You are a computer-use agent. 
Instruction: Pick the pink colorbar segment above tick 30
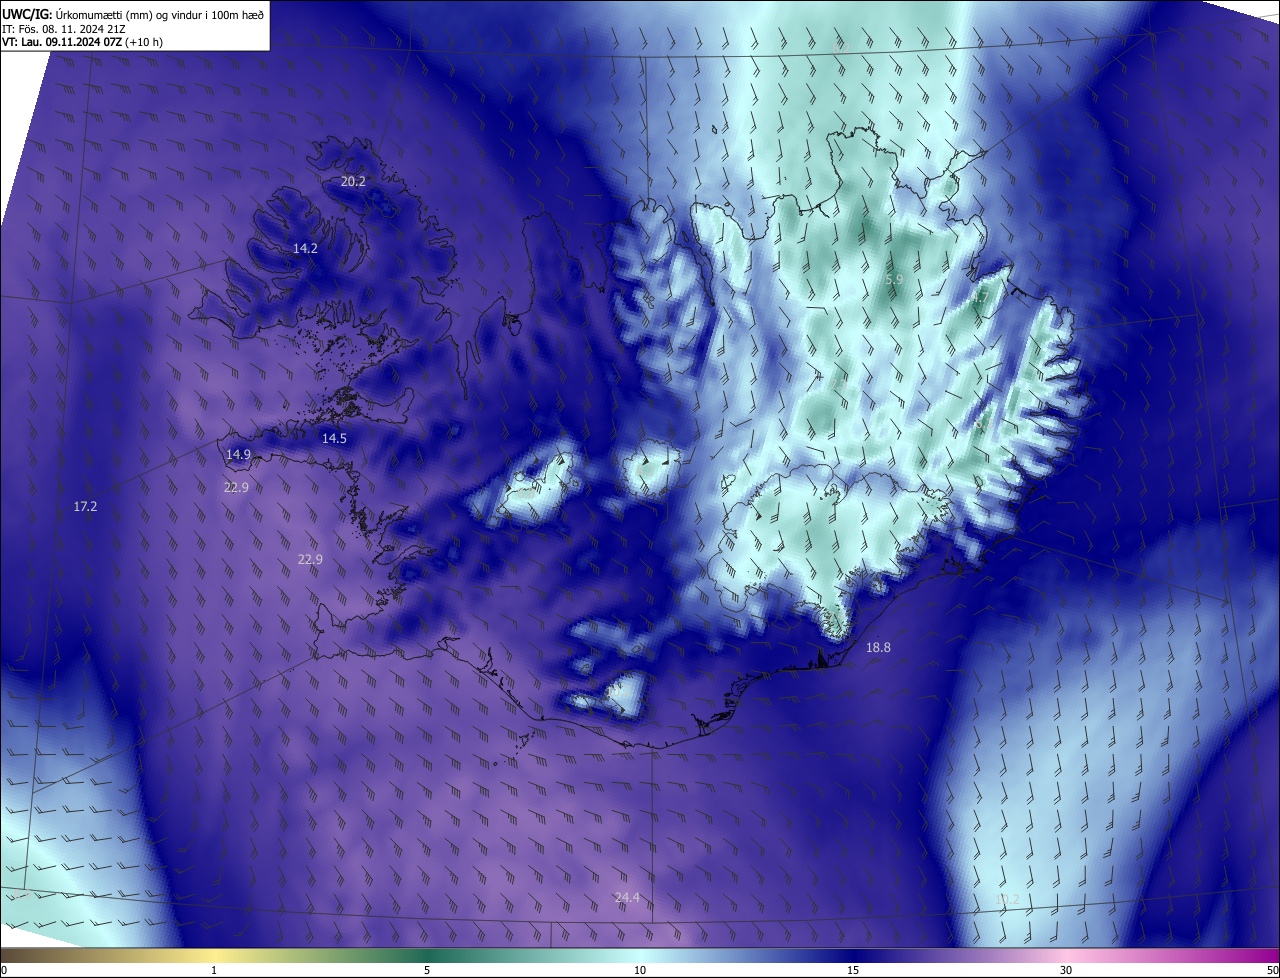(x=1066, y=956)
